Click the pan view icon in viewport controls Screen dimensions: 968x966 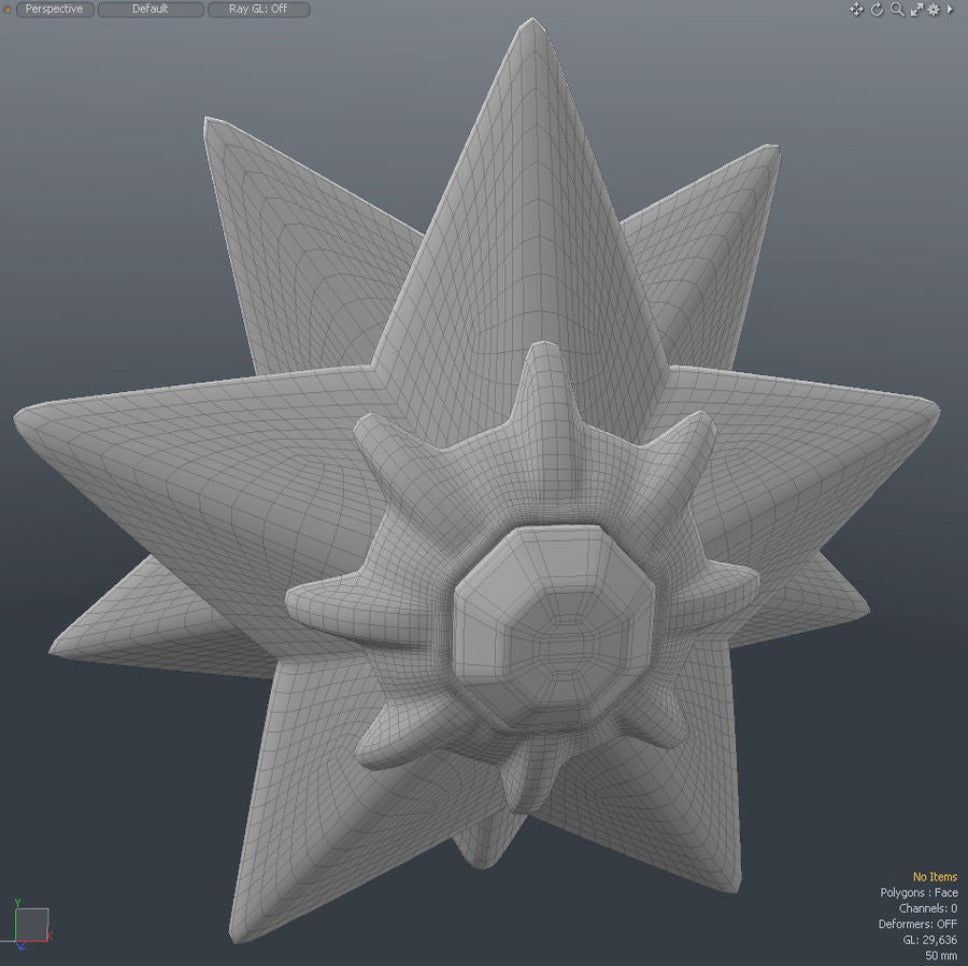856,9
